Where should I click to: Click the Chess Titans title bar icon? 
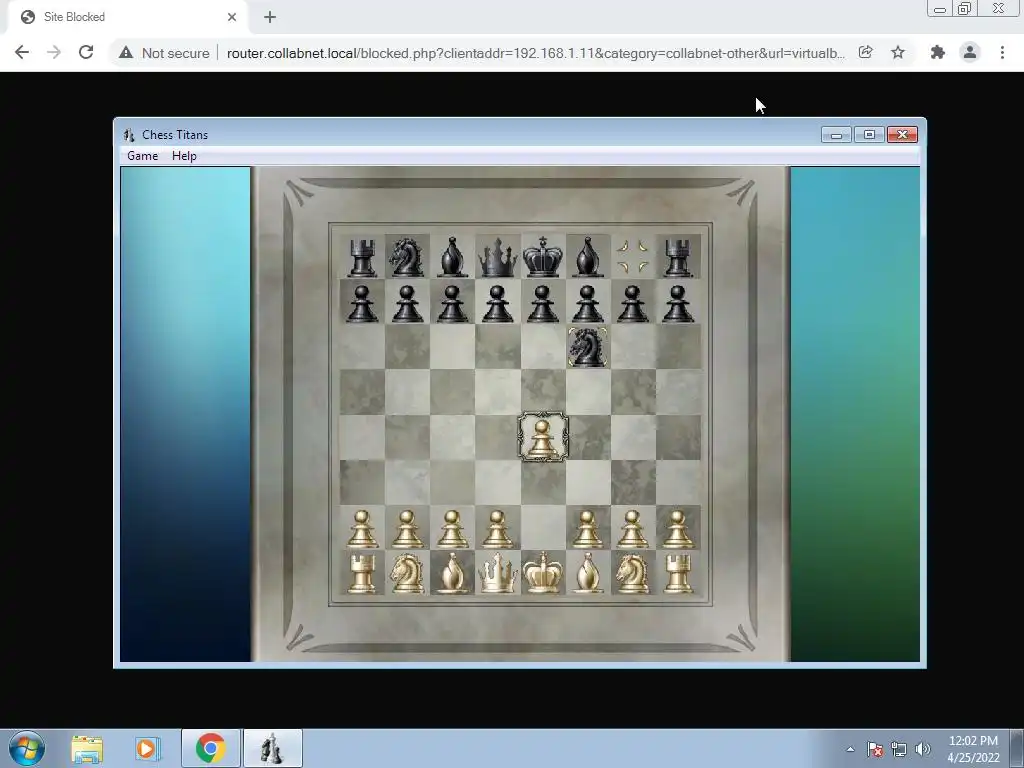click(x=129, y=135)
